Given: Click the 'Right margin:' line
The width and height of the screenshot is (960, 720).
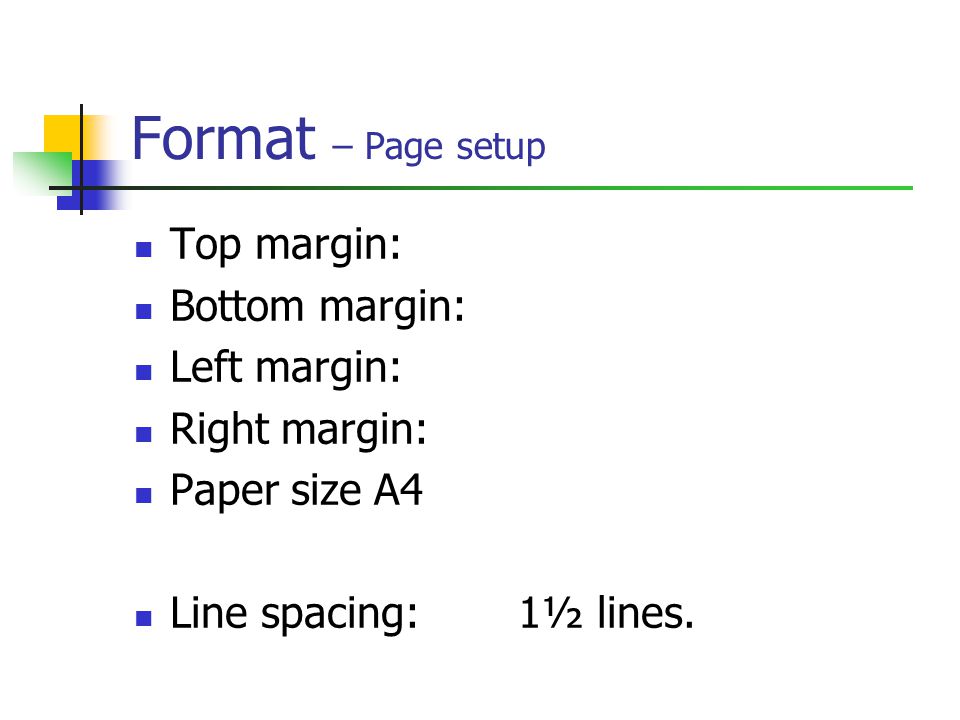Looking at the screenshot, I should click(298, 429).
